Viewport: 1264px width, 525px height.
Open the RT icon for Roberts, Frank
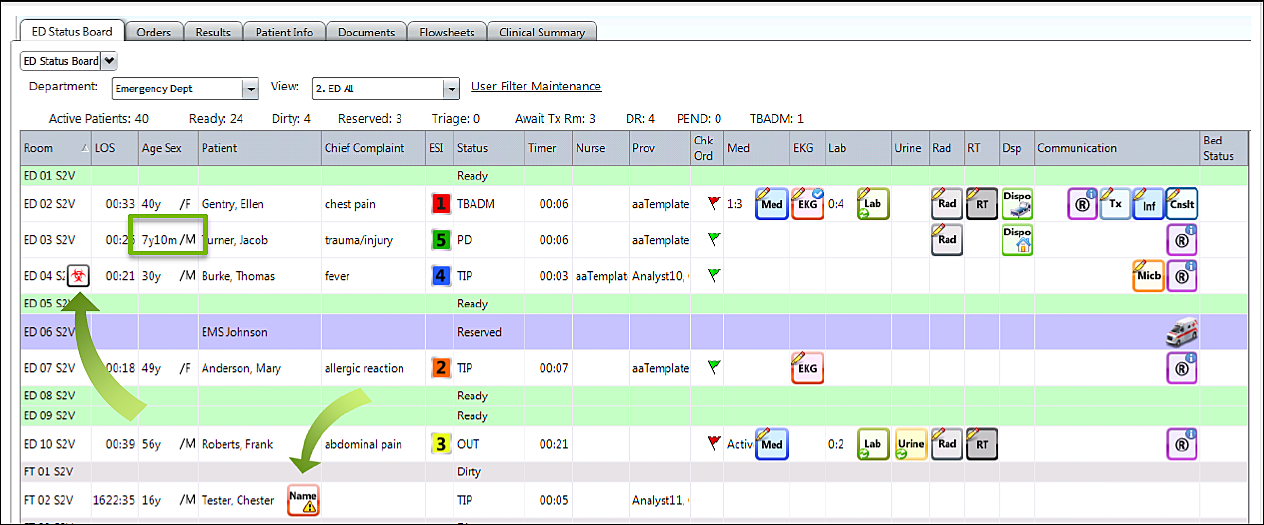coord(983,444)
